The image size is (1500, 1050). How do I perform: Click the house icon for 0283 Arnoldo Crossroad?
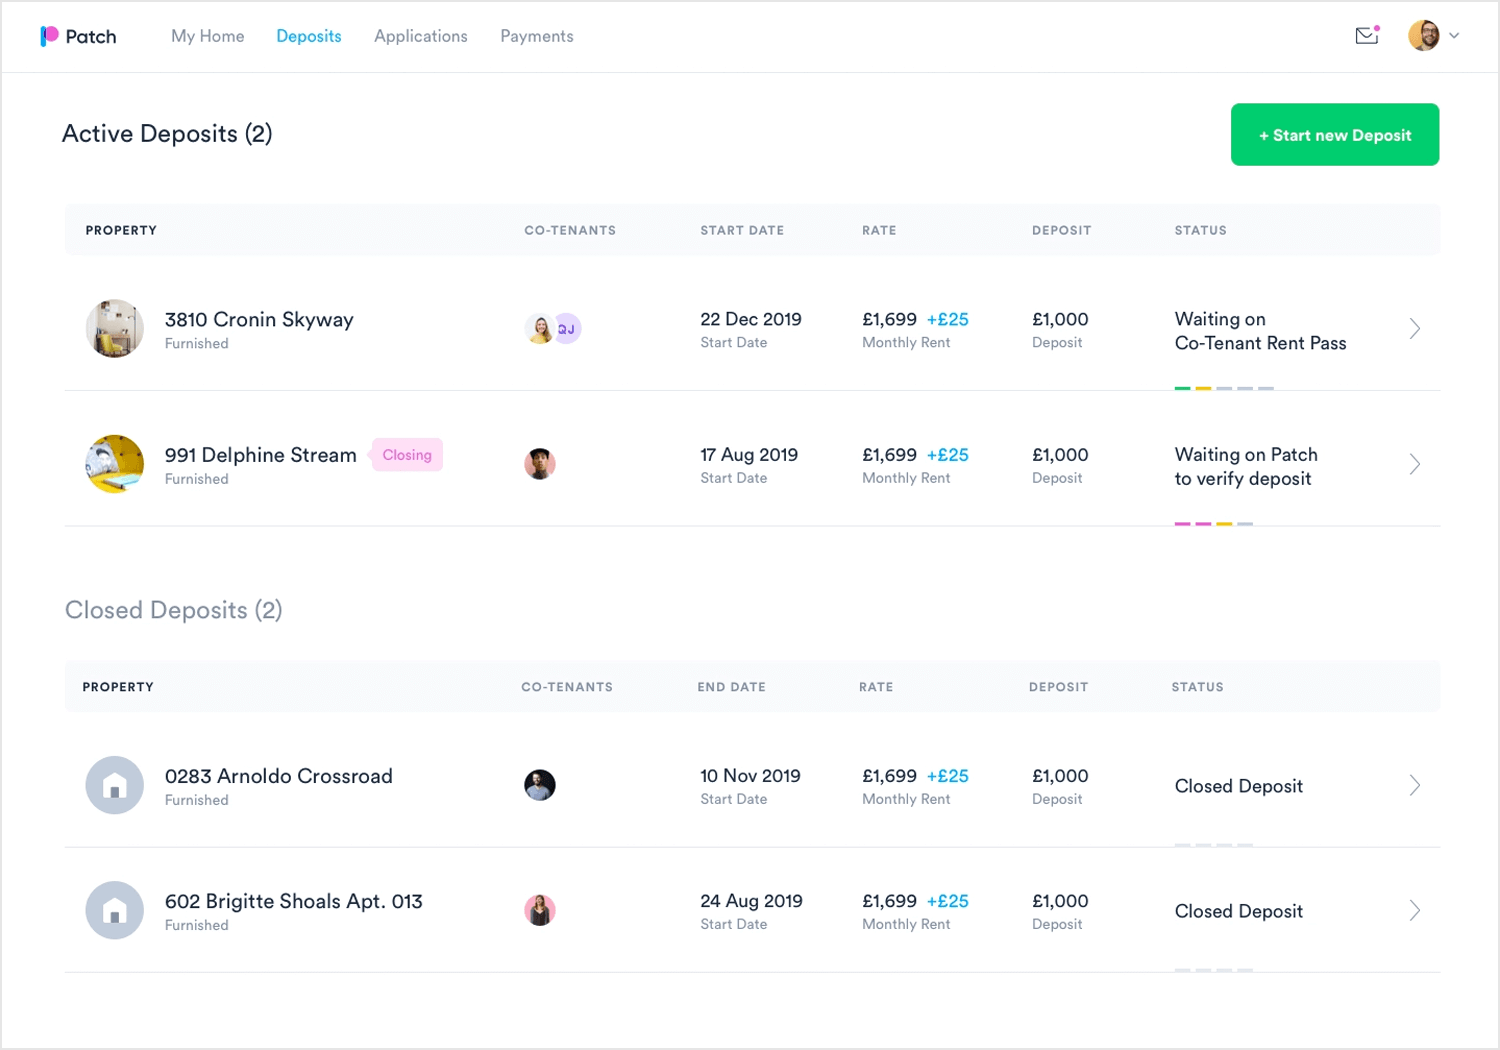pyautogui.click(x=114, y=785)
